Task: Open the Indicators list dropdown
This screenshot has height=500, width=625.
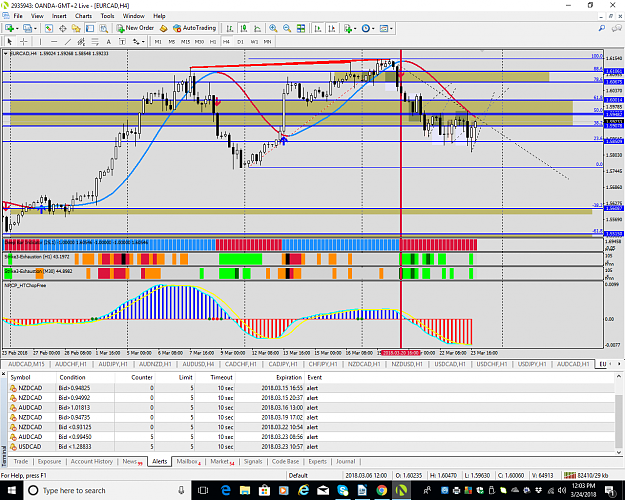Action: [x=350, y=28]
